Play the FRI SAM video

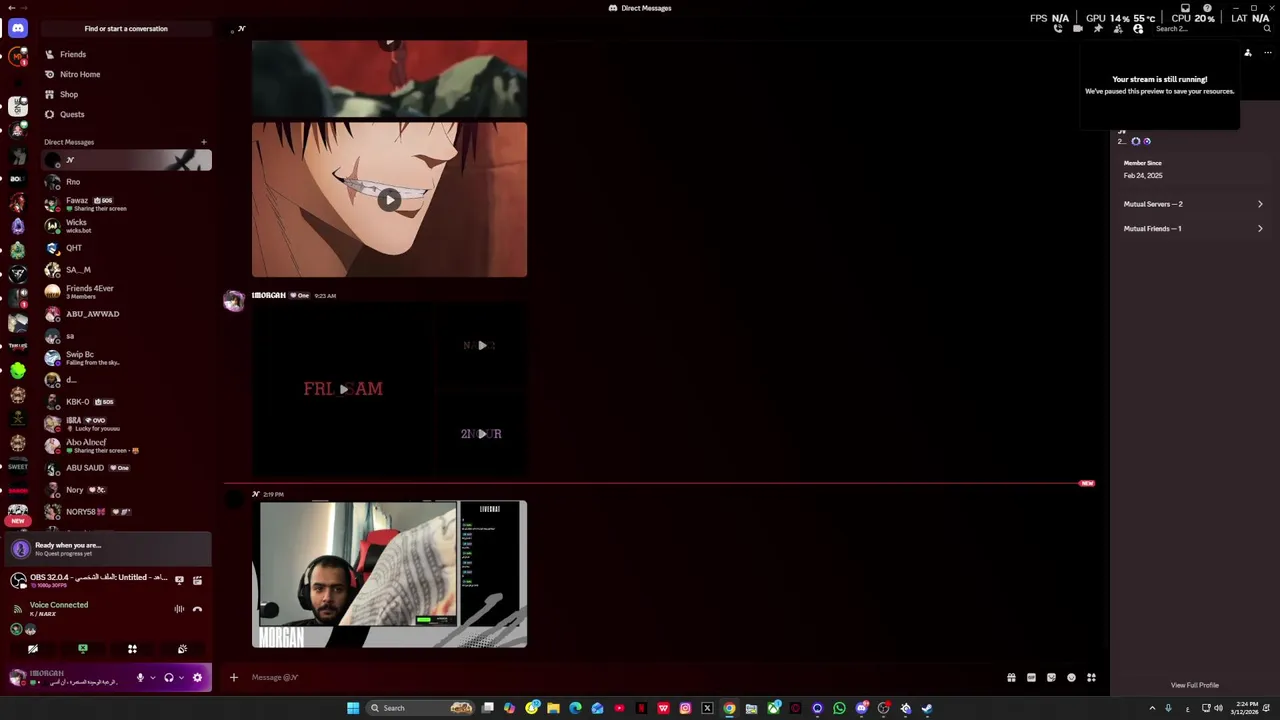click(x=343, y=389)
